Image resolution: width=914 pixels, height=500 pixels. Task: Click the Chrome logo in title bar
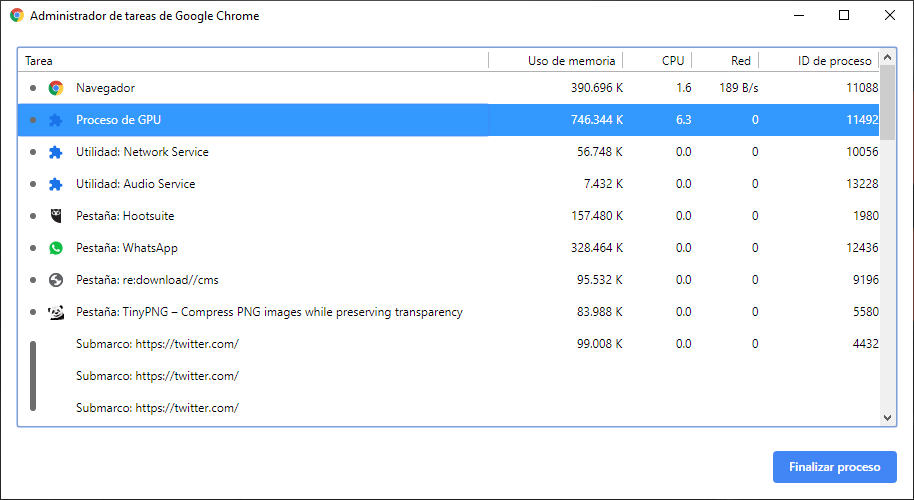tap(17, 16)
